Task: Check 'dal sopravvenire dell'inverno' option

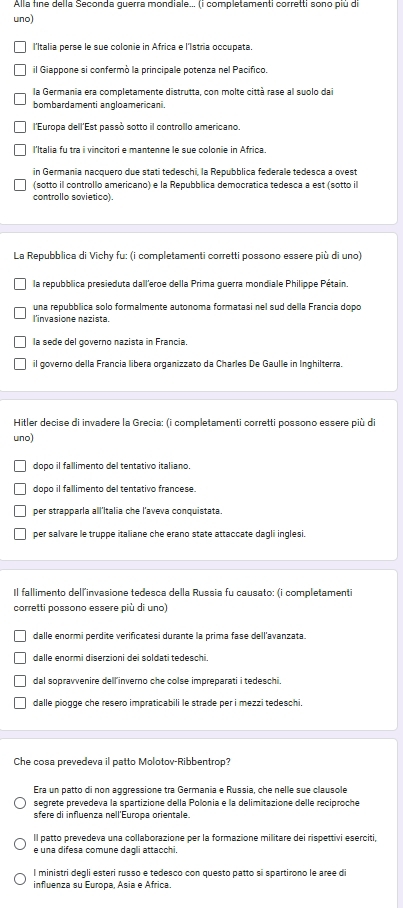Action: click(x=20, y=680)
